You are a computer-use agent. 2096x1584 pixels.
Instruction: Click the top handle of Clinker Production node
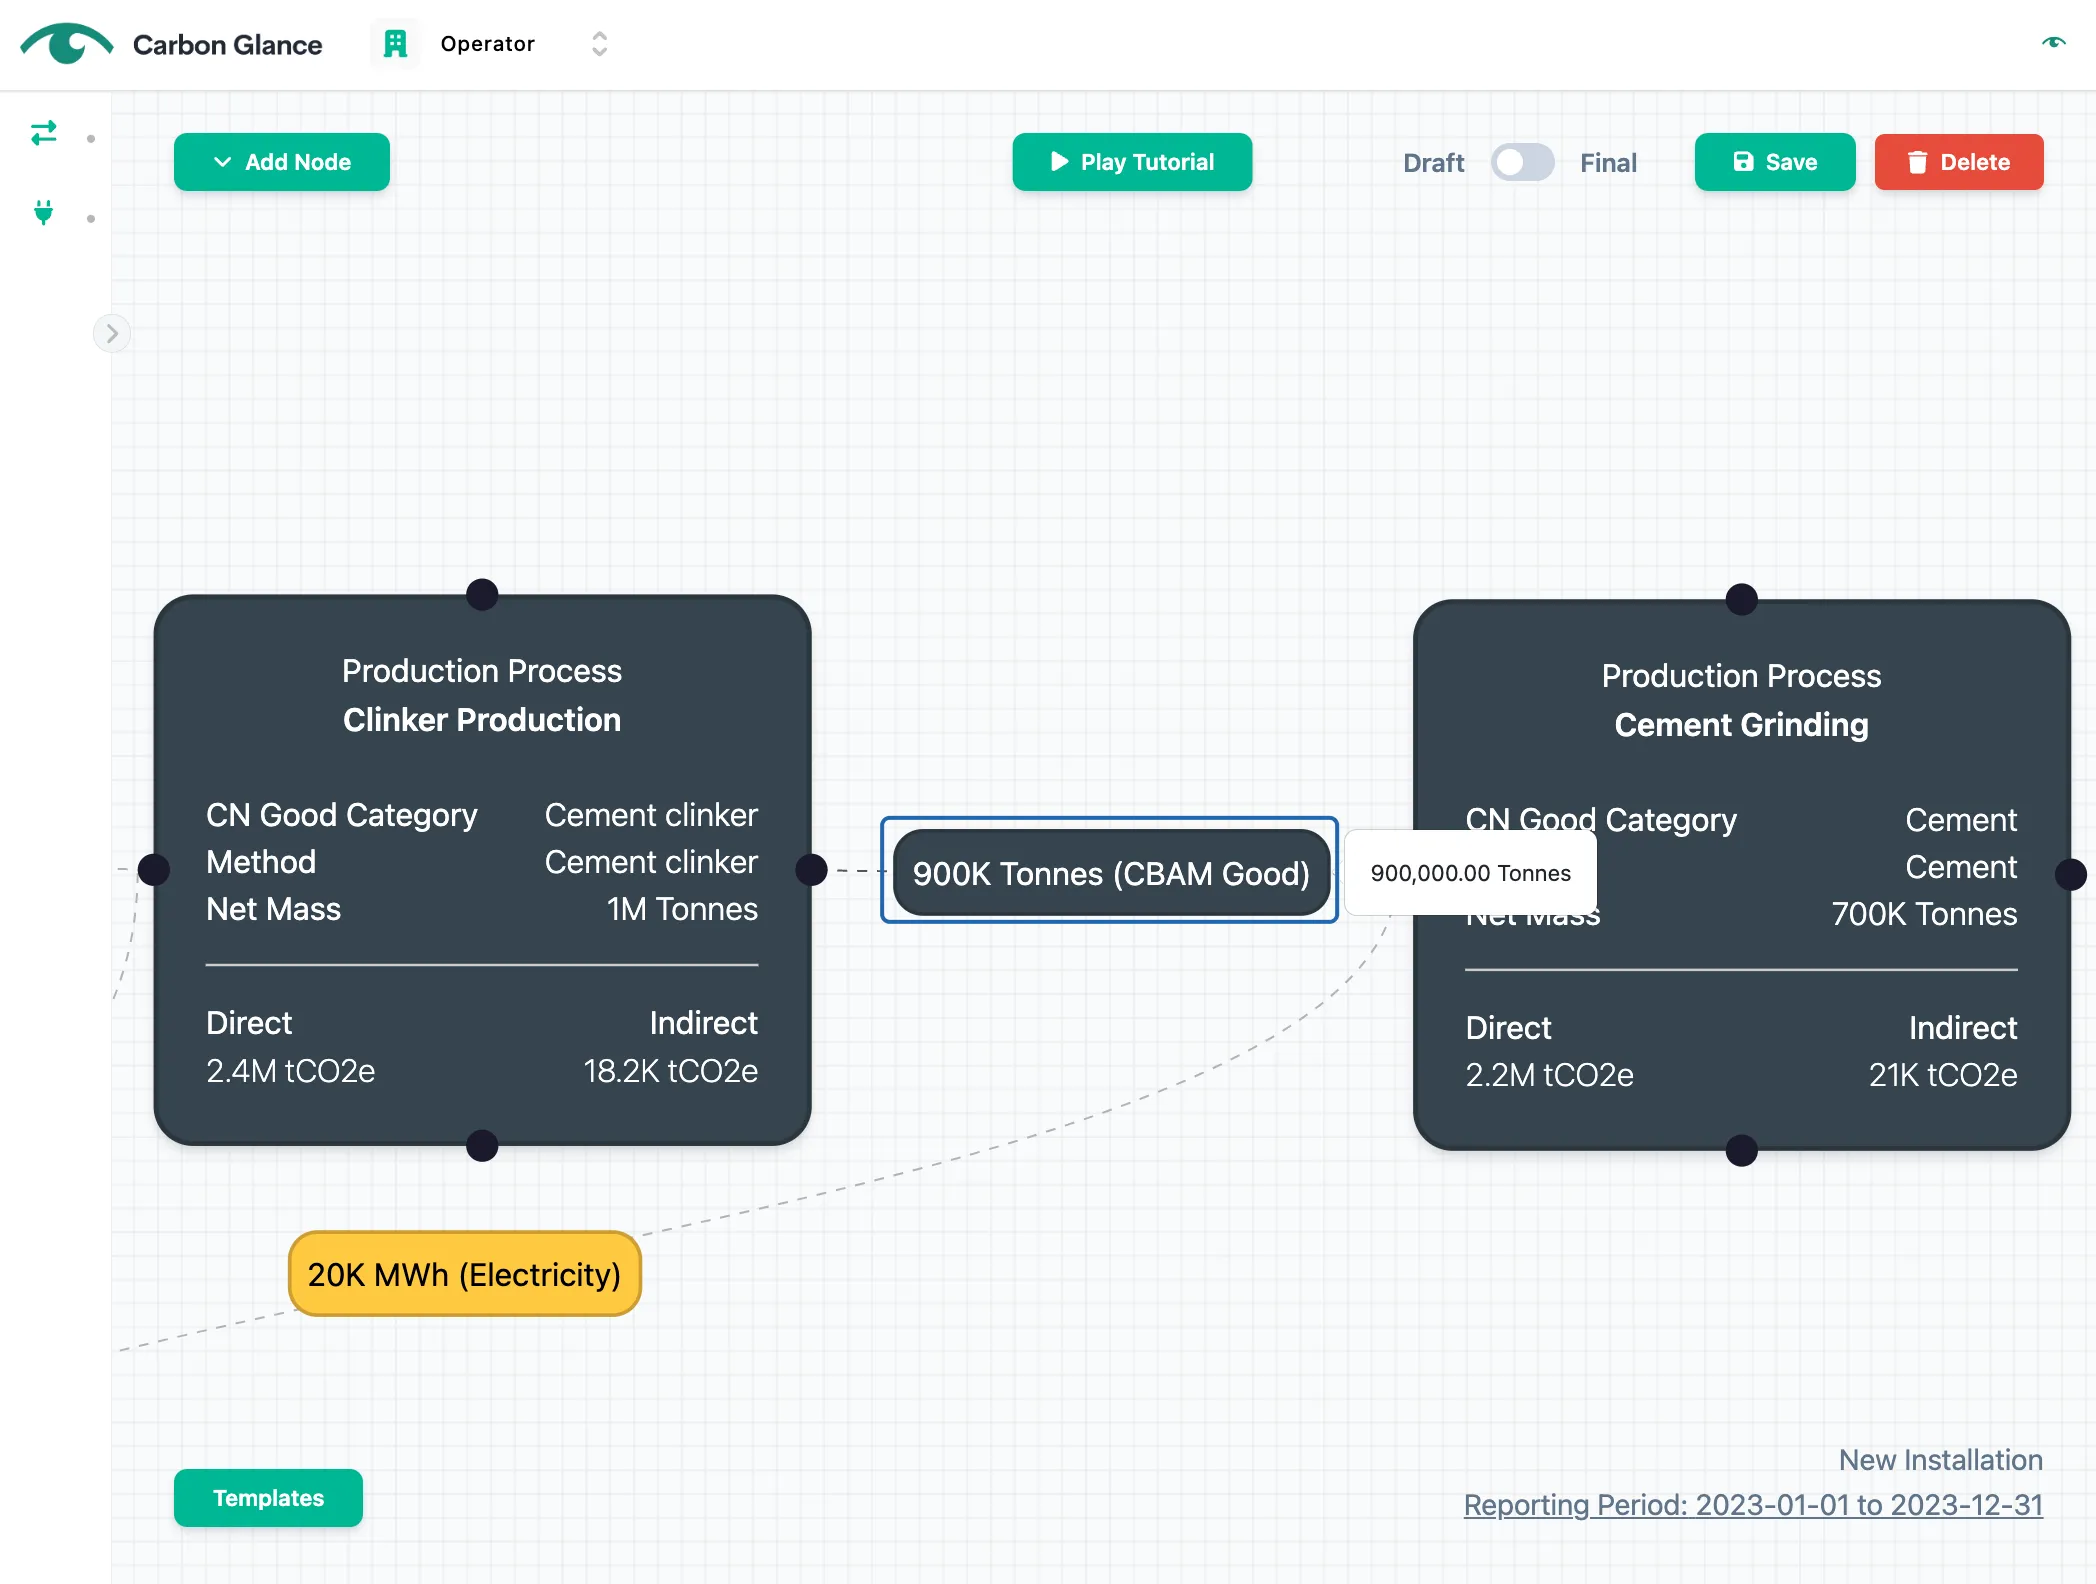(482, 594)
